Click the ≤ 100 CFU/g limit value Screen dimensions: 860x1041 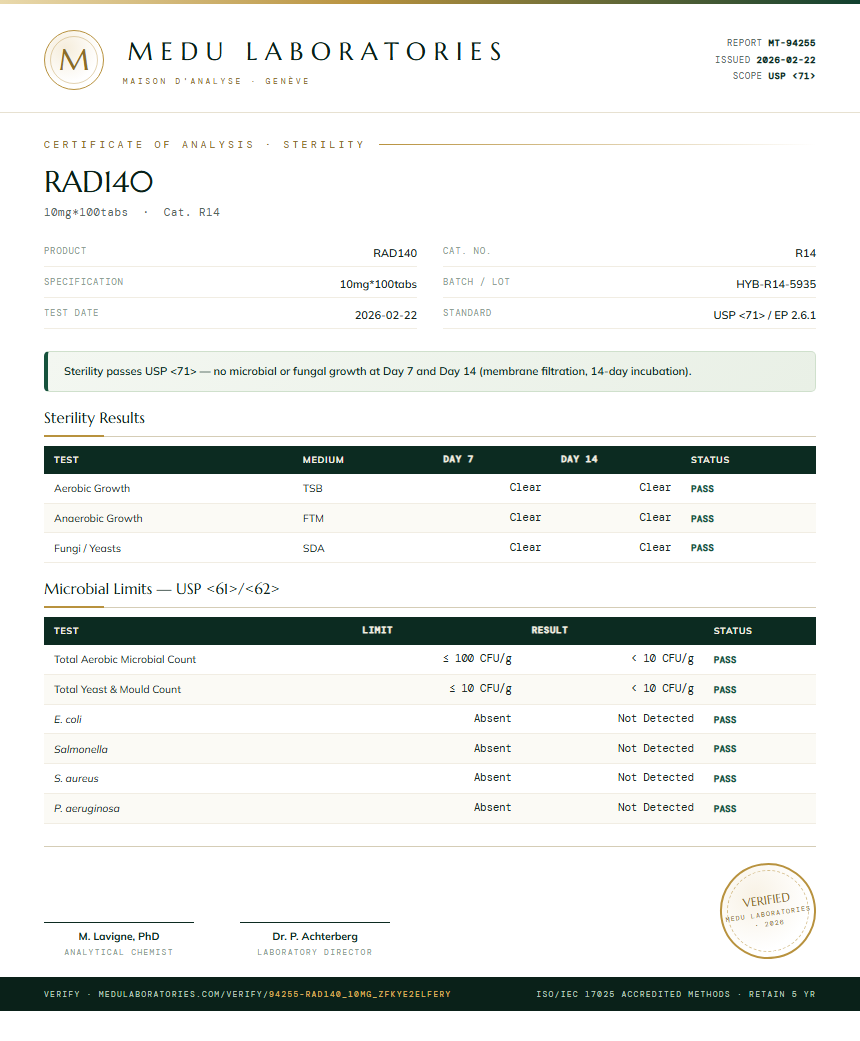(x=477, y=659)
